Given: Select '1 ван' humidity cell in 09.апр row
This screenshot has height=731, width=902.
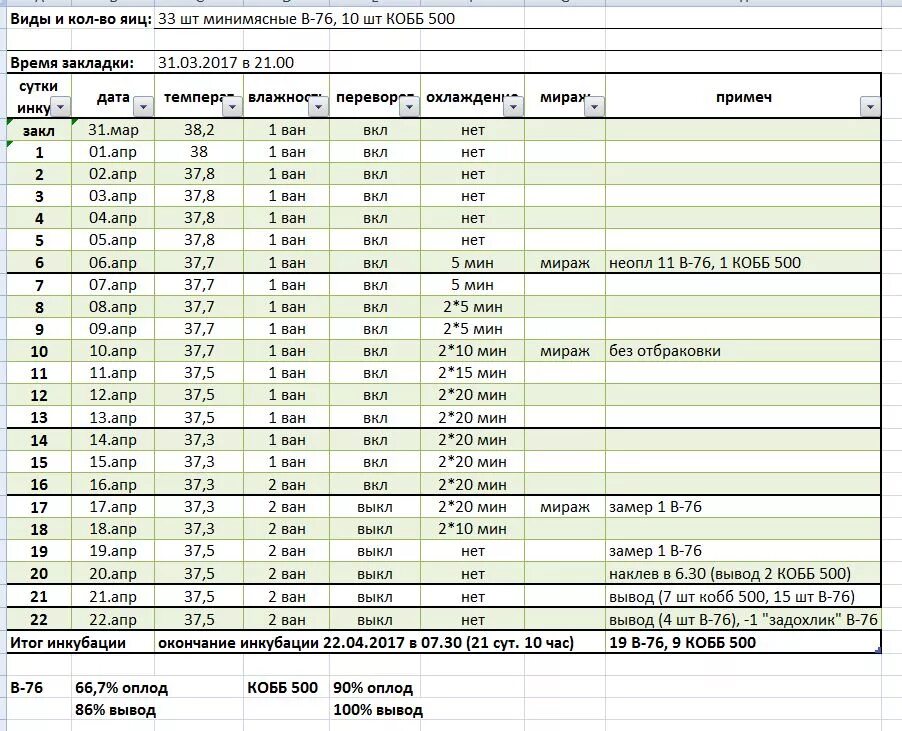Looking at the screenshot, I should click(286, 329).
